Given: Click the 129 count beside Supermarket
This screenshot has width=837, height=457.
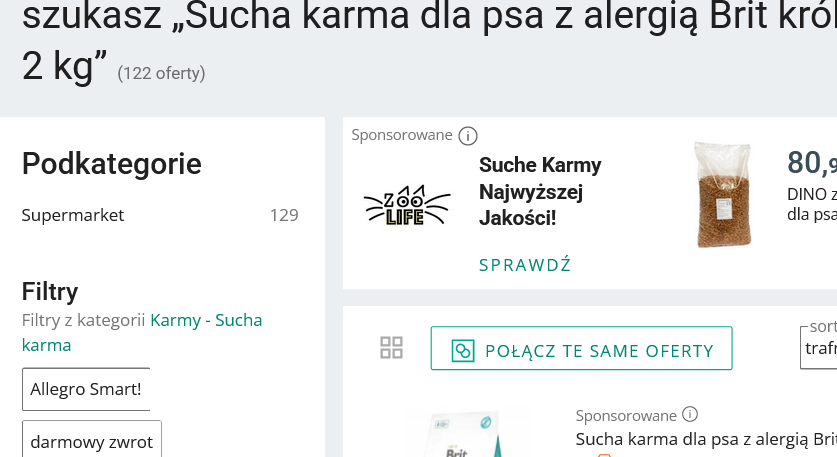Looking at the screenshot, I should (x=284, y=215).
